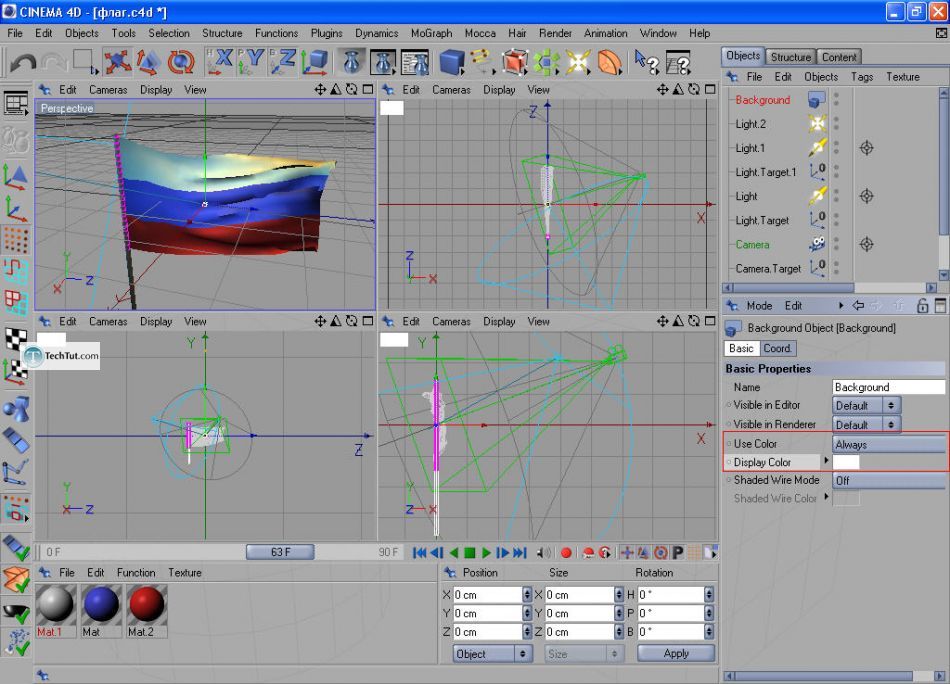Screen dimensions: 950x684
Task: Toggle visibility dots of Light.2
Action: 836,124
